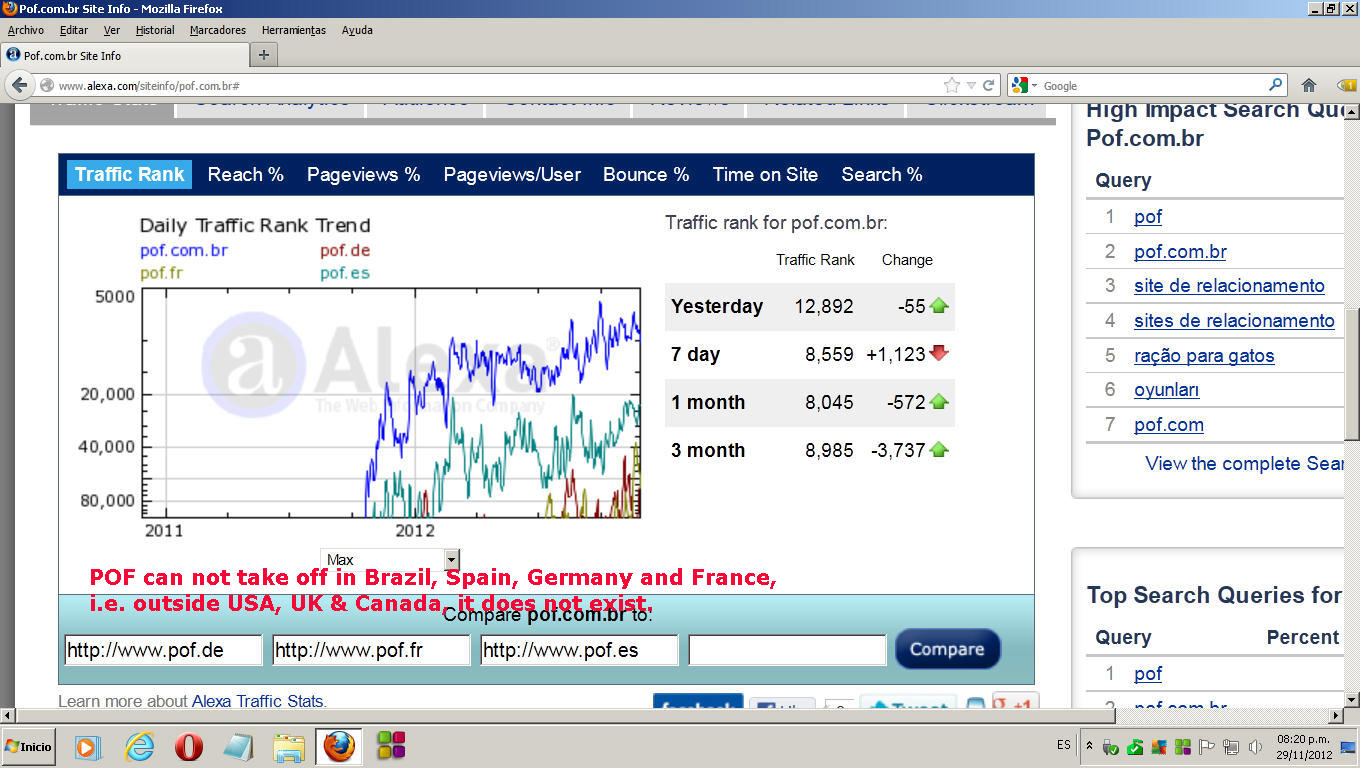Expand the Max time range dropdown
1360x768 pixels.
tap(451, 559)
